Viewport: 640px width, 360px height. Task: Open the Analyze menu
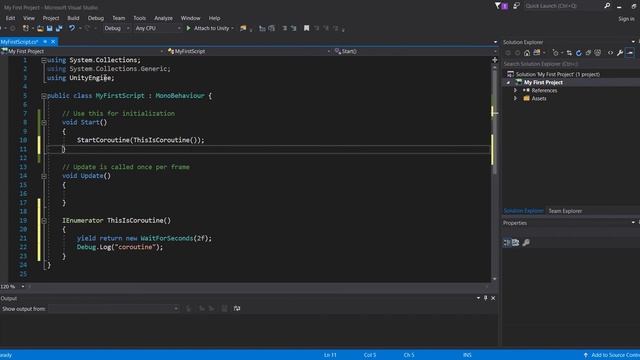pyautogui.click(x=163, y=18)
